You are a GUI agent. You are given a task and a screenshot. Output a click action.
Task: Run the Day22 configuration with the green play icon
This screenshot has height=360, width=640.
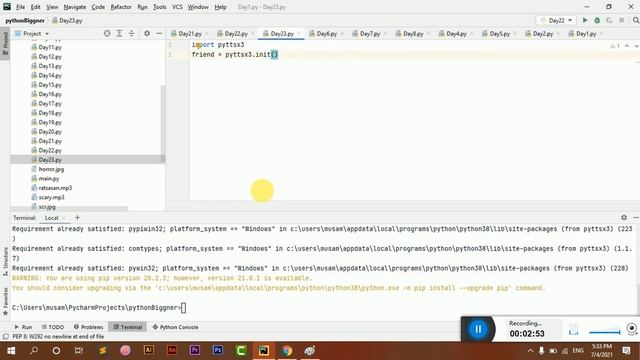[585, 20]
